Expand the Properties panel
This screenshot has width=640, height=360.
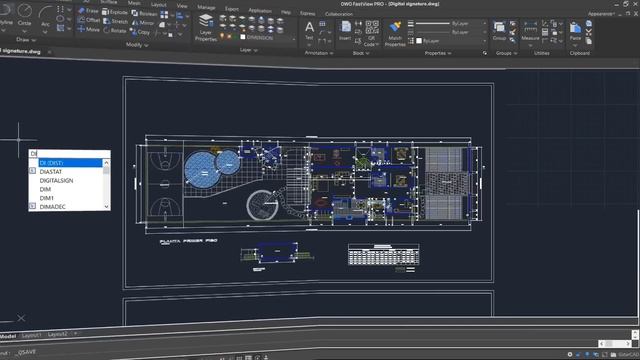point(438,53)
